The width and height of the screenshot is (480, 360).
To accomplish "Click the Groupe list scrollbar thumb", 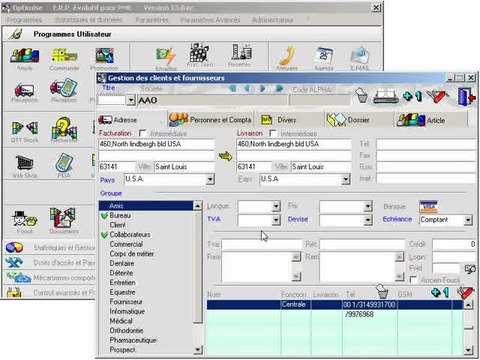I will (x=198, y=267).
